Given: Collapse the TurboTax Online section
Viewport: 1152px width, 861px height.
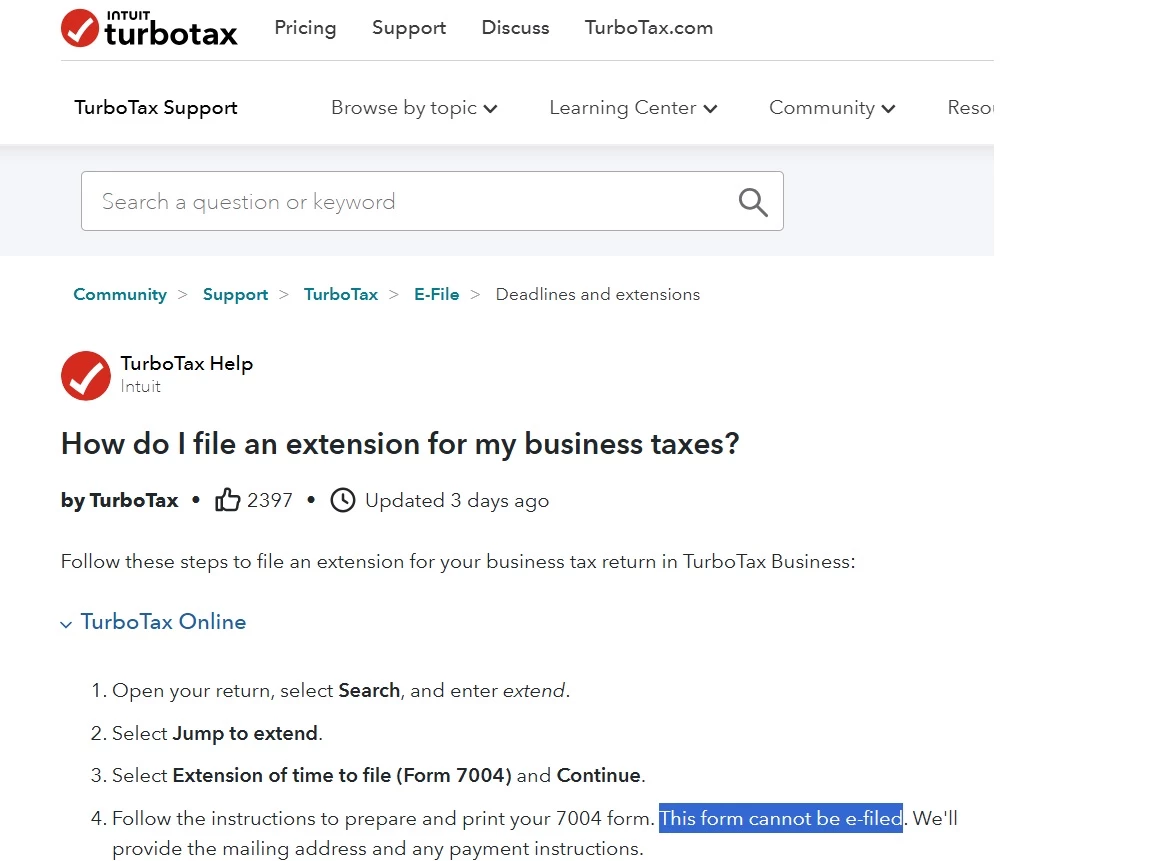Looking at the screenshot, I should [154, 622].
